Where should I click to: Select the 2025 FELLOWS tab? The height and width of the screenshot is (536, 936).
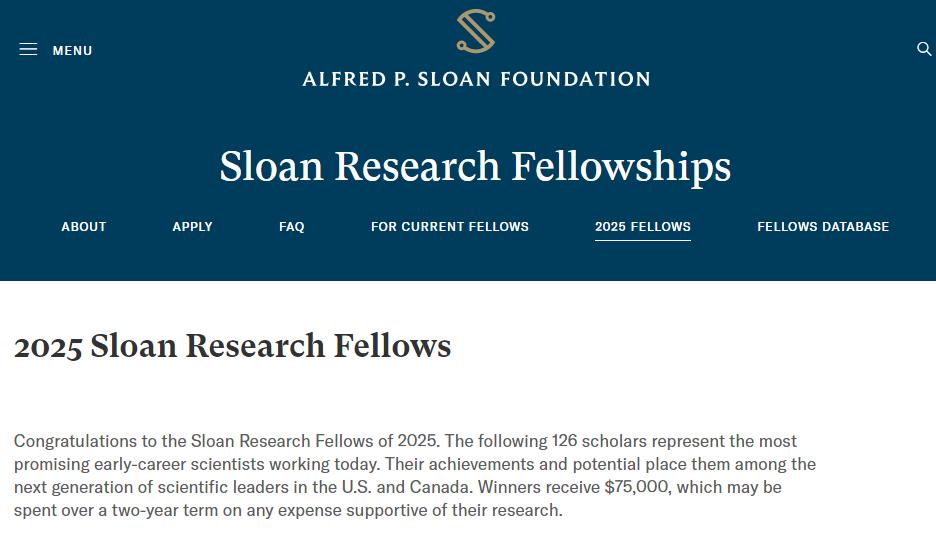pos(643,227)
